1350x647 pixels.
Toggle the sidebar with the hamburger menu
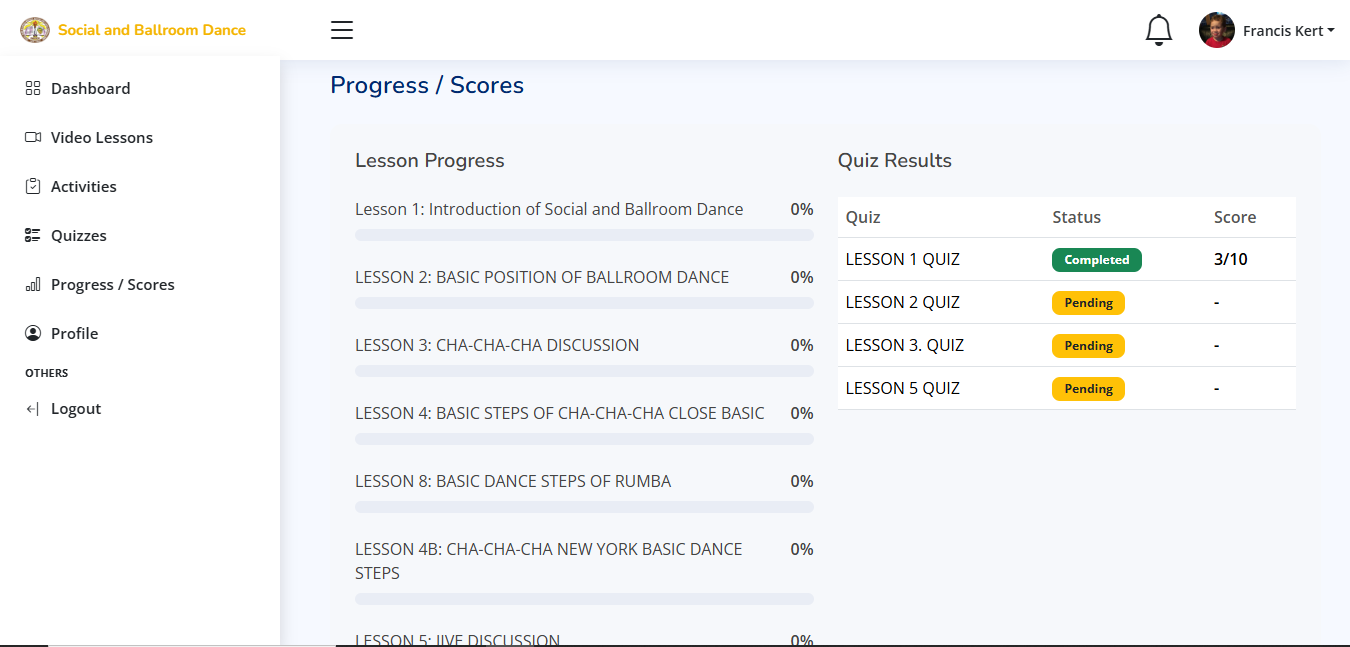pyautogui.click(x=342, y=30)
